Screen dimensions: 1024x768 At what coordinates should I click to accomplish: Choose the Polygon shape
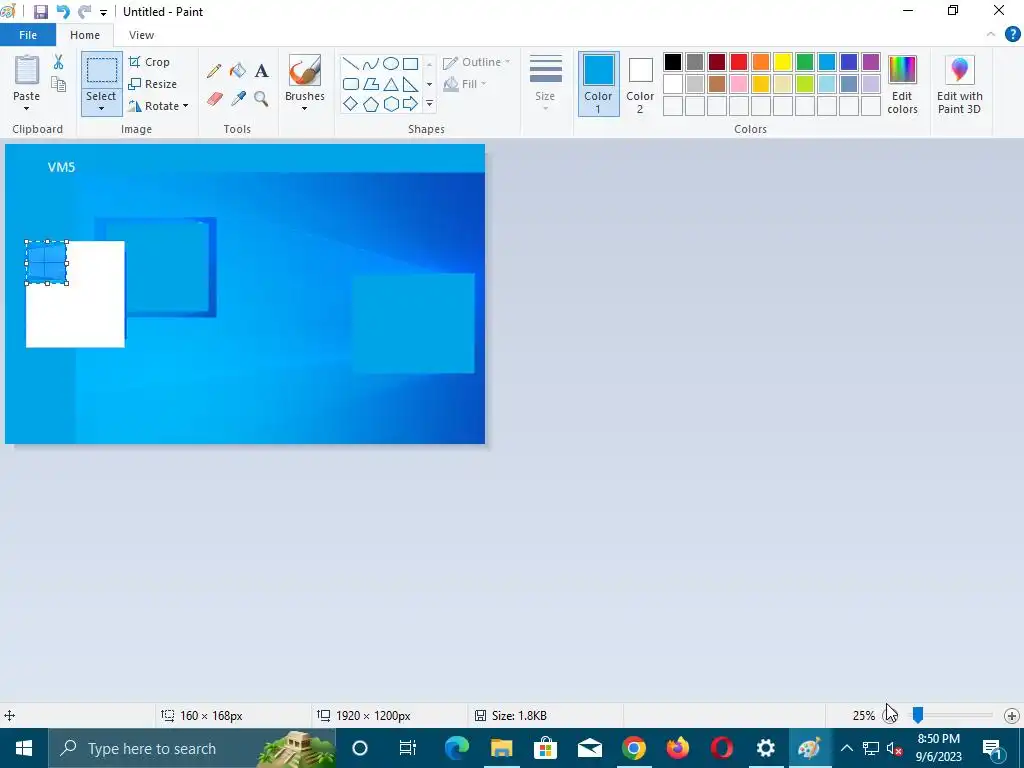click(371, 84)
